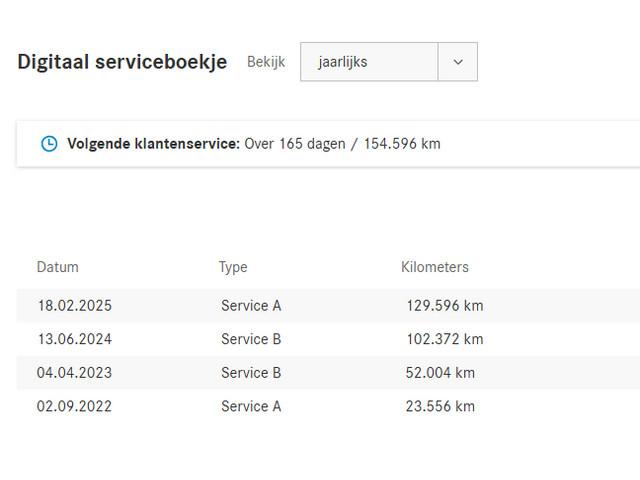Open the 04.04.2023 service entry
The width and height of the screenshot is (640, 480).
[x=328, y=373]
